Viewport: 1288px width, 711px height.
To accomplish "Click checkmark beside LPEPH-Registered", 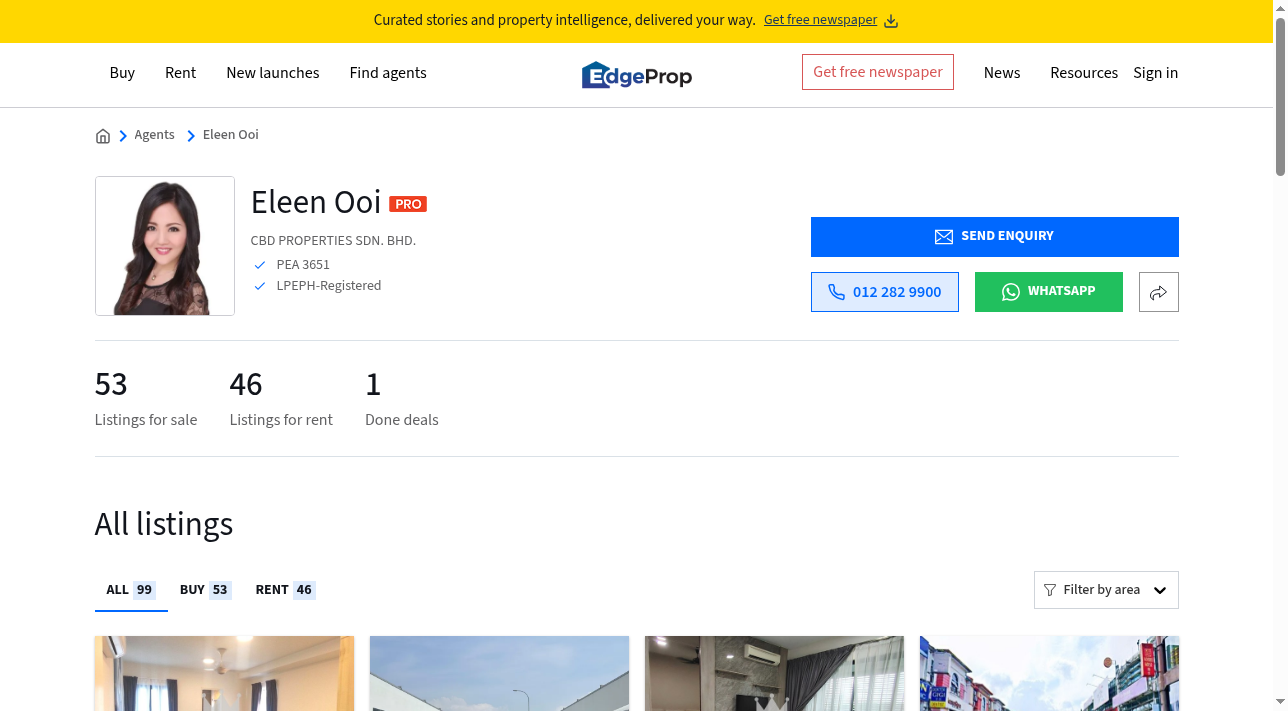I will (260, 286).
